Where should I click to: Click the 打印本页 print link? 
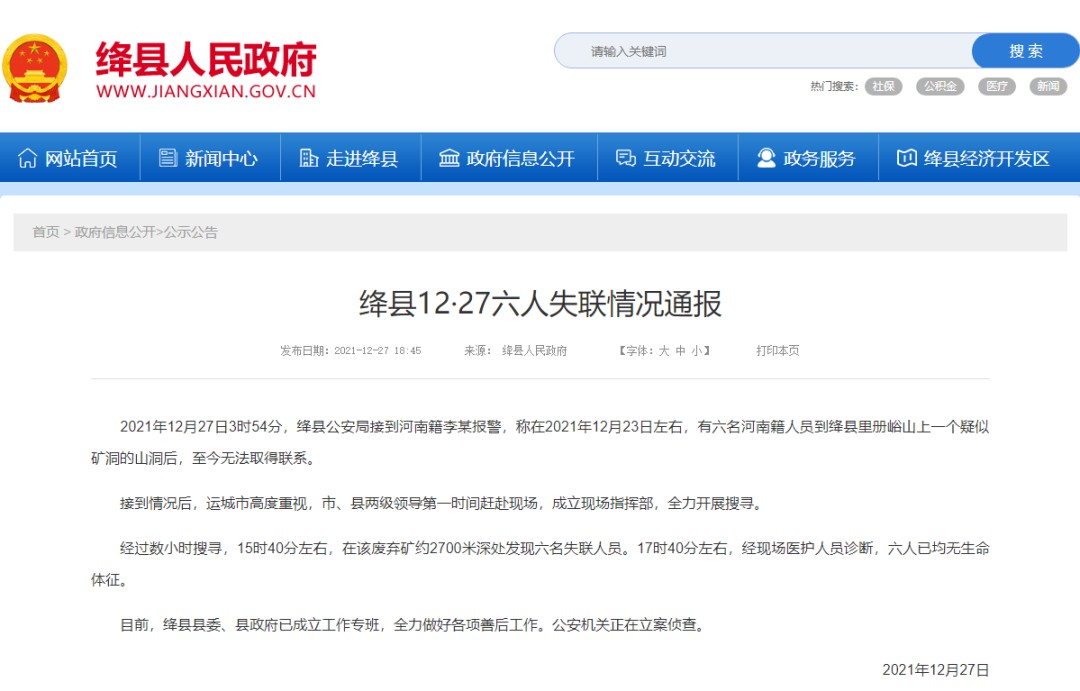(779, 351)
